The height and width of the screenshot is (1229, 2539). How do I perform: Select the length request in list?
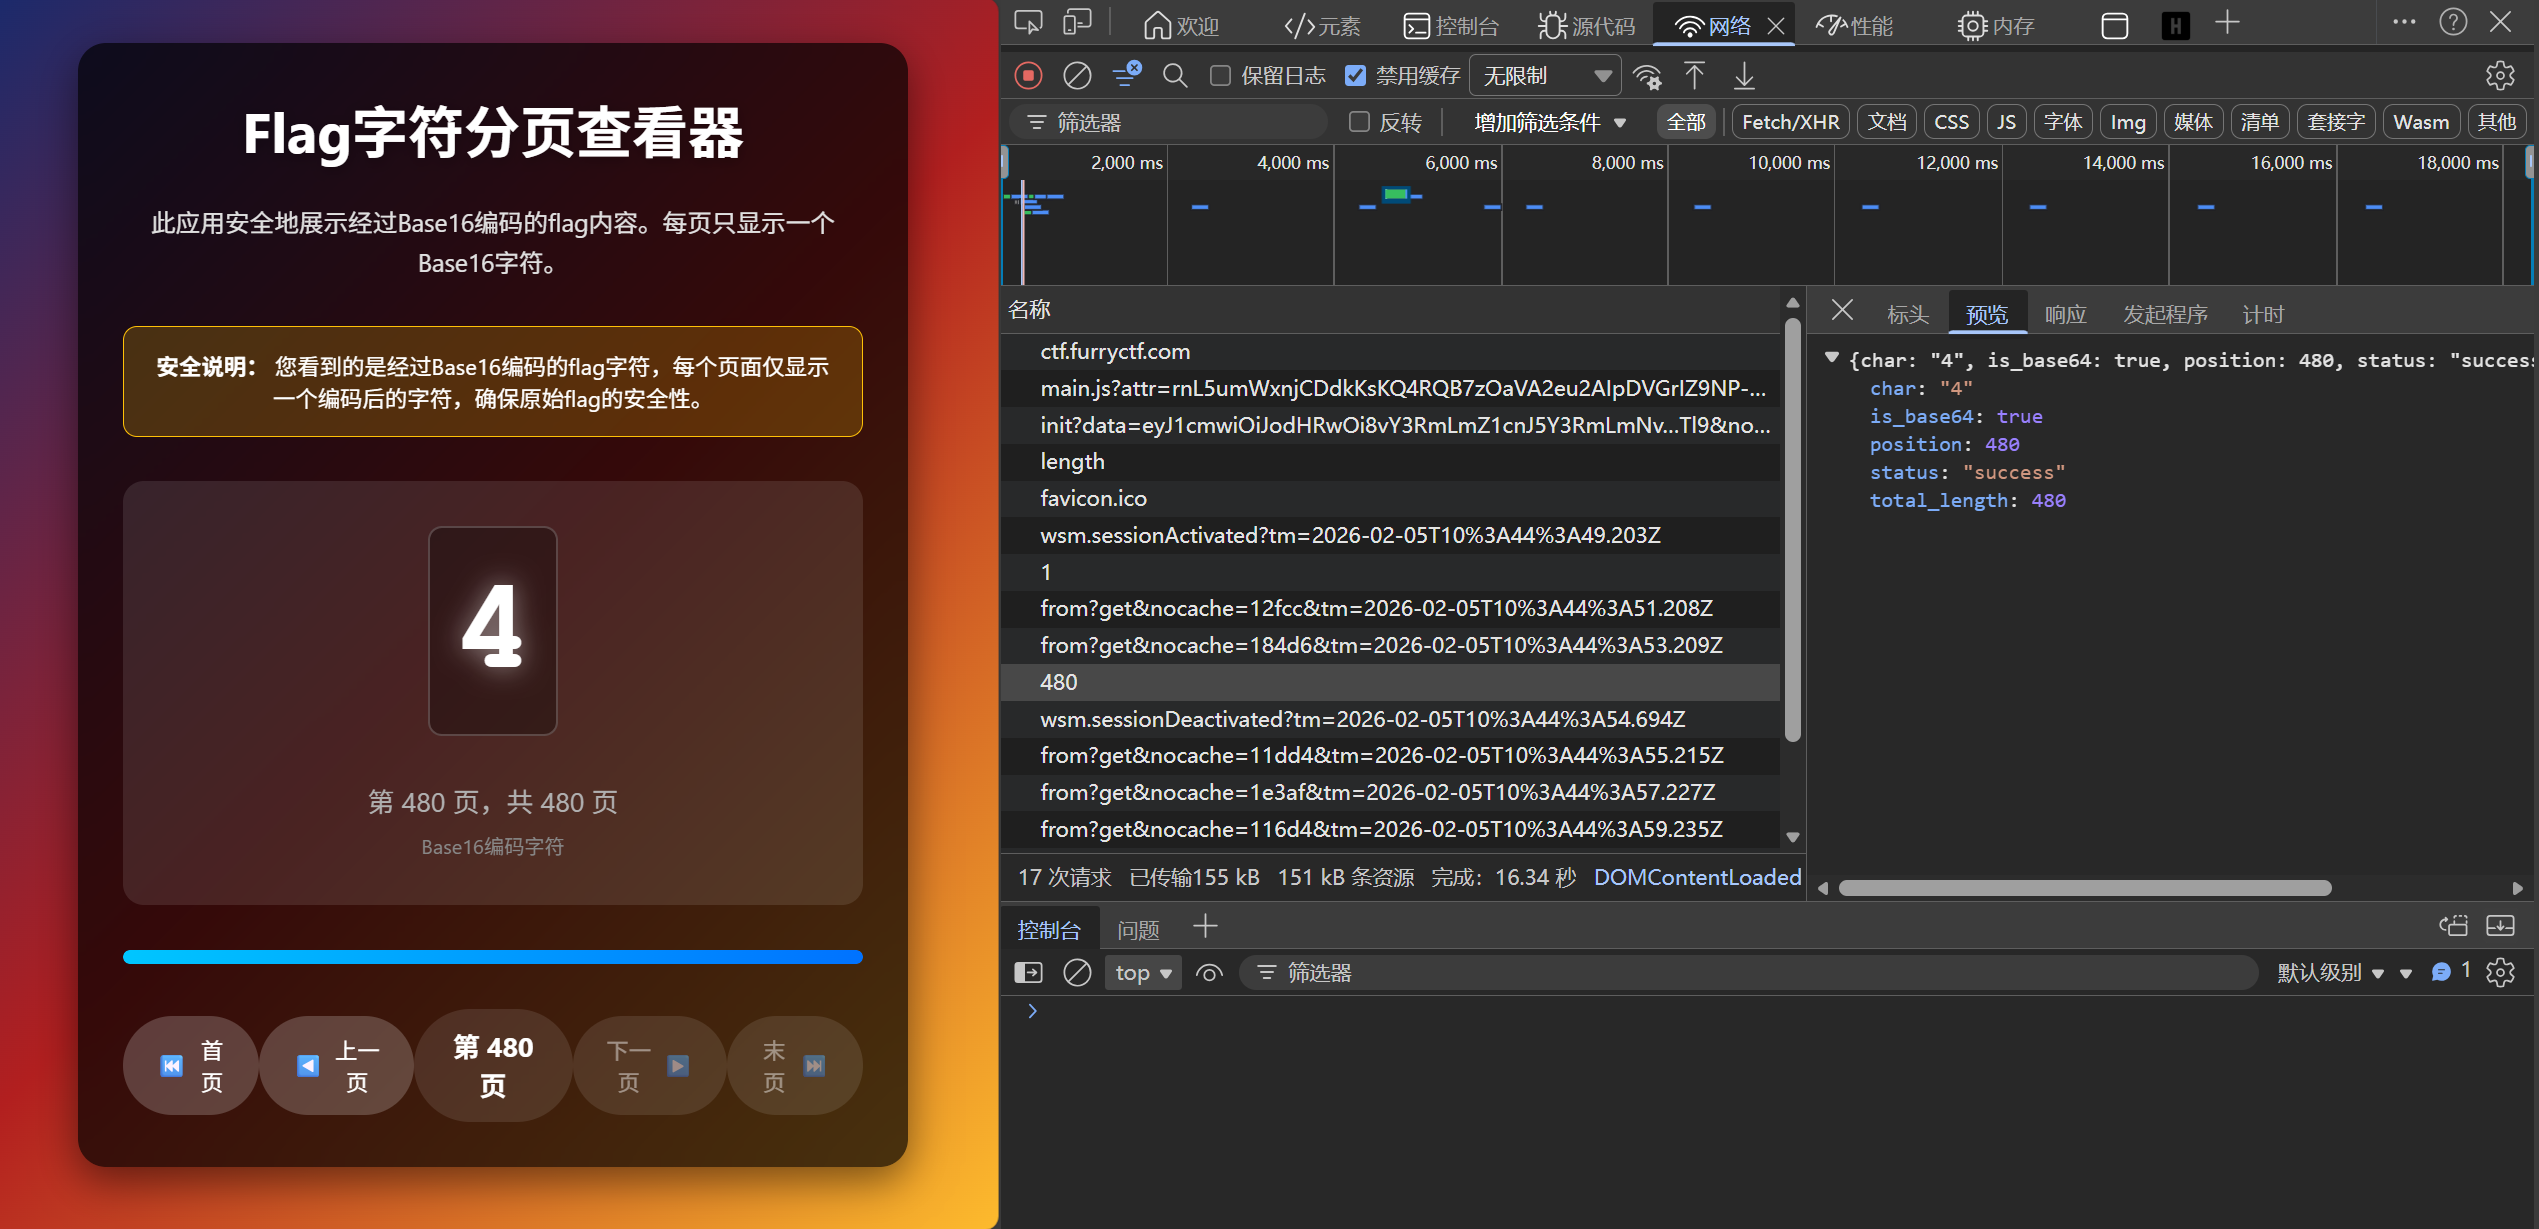pos(1072,462)
